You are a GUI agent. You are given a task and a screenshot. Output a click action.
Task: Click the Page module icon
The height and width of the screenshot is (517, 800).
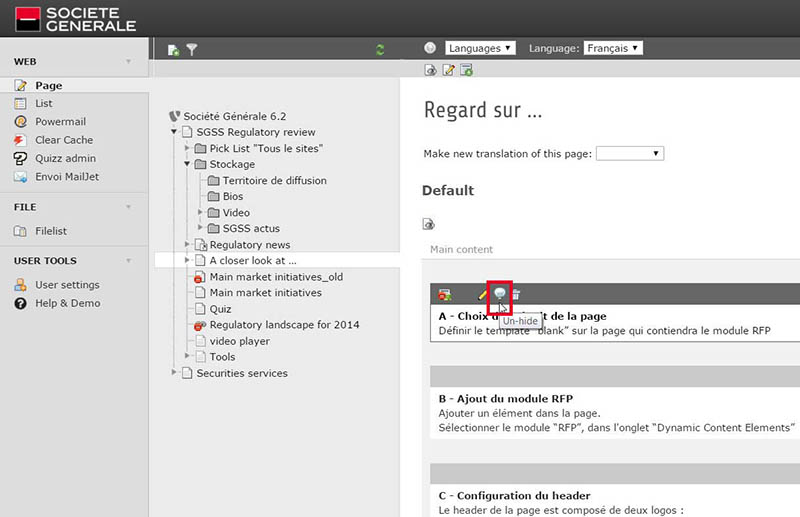coord(20,85)
